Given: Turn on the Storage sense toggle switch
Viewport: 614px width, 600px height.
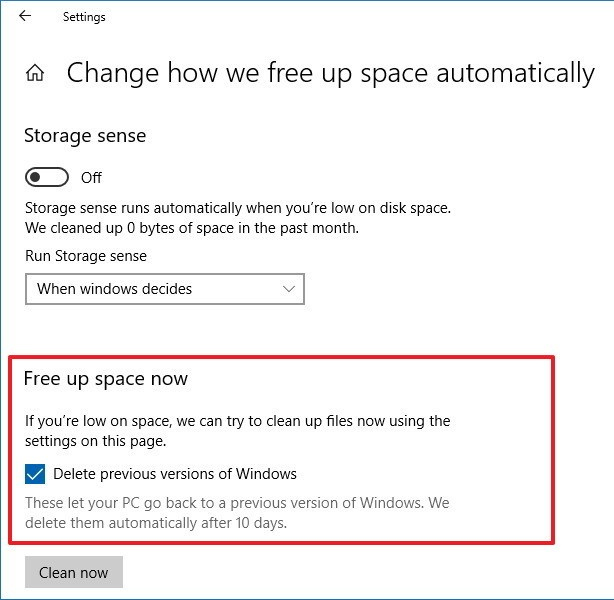Looking at the screenshot, I should (x=47, y=178).
